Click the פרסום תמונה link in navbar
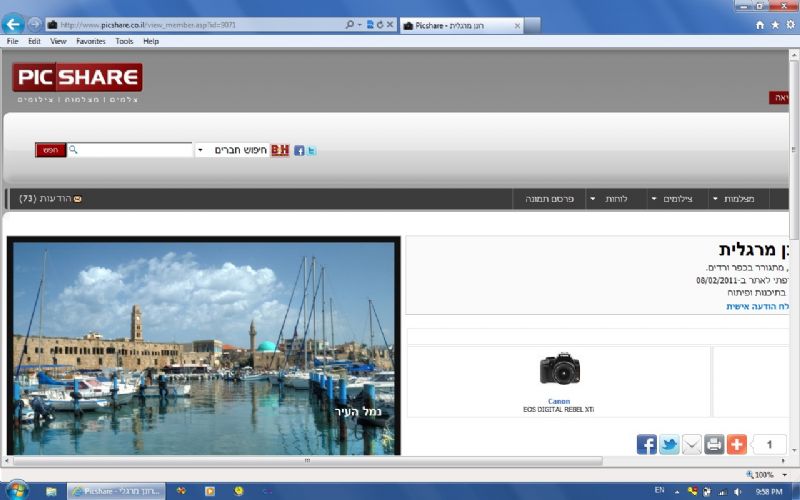This screenshot has width=800, height=500. click(x=549, y=199)
